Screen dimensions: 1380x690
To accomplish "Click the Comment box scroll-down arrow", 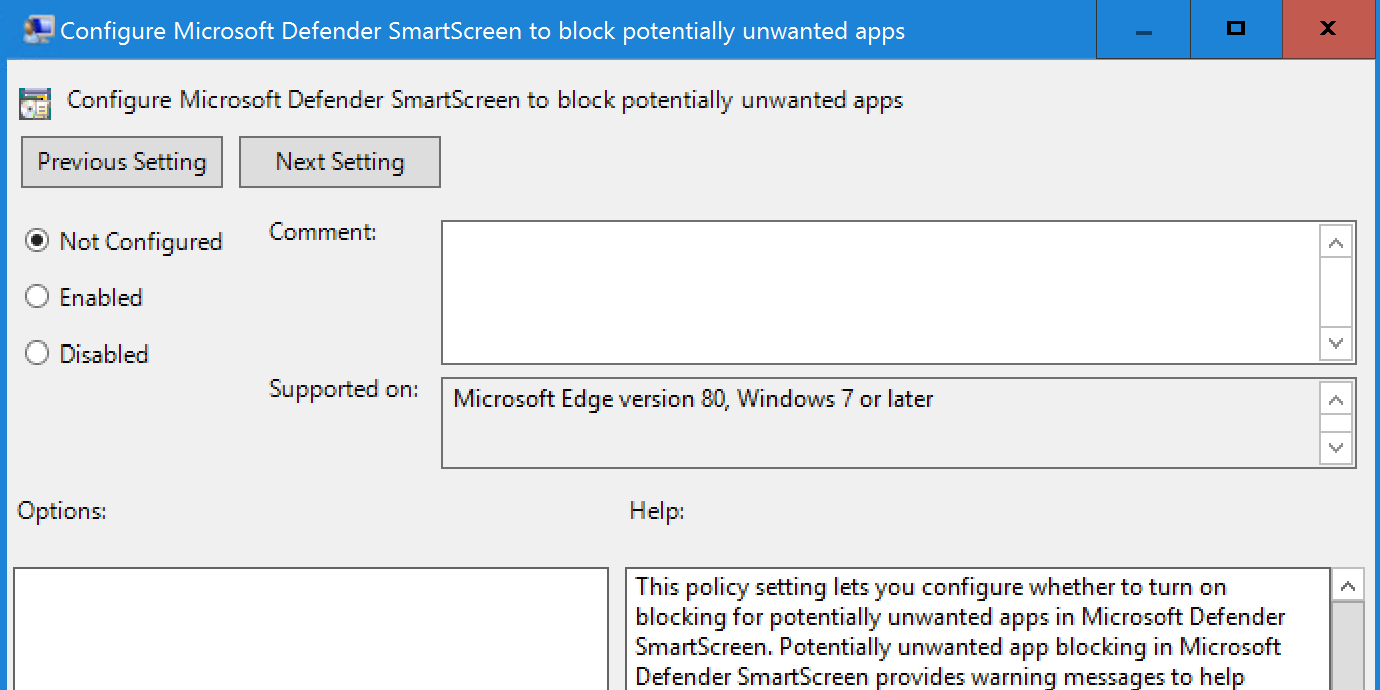I will click(1336, 343).
